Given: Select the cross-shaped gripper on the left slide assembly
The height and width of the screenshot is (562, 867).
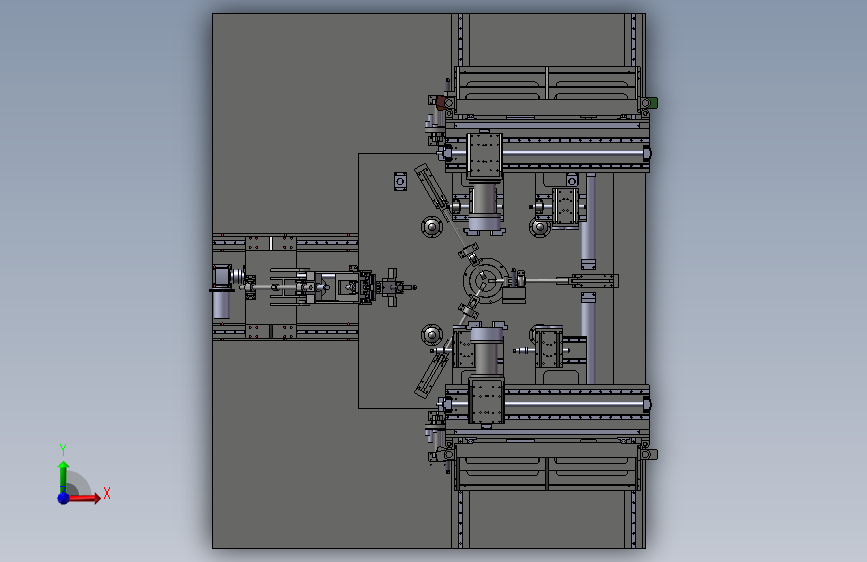Looking at the screenshot, I should 392,288.
